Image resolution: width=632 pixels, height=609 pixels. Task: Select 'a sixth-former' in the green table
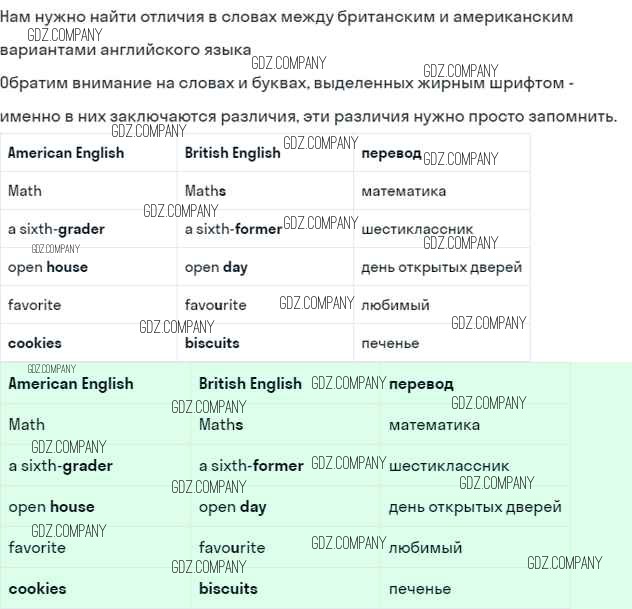click(251, 466)
